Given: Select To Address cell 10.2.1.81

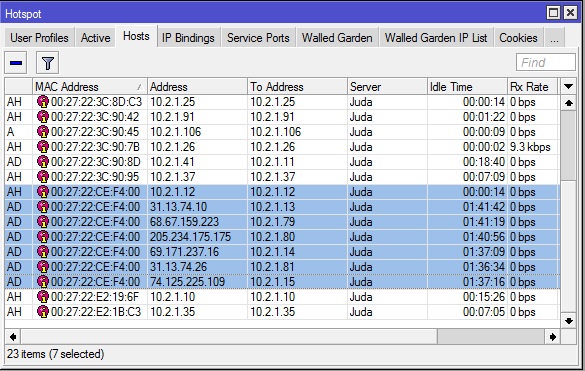Looking at the screenshot, I should click(x=272, y=267).
